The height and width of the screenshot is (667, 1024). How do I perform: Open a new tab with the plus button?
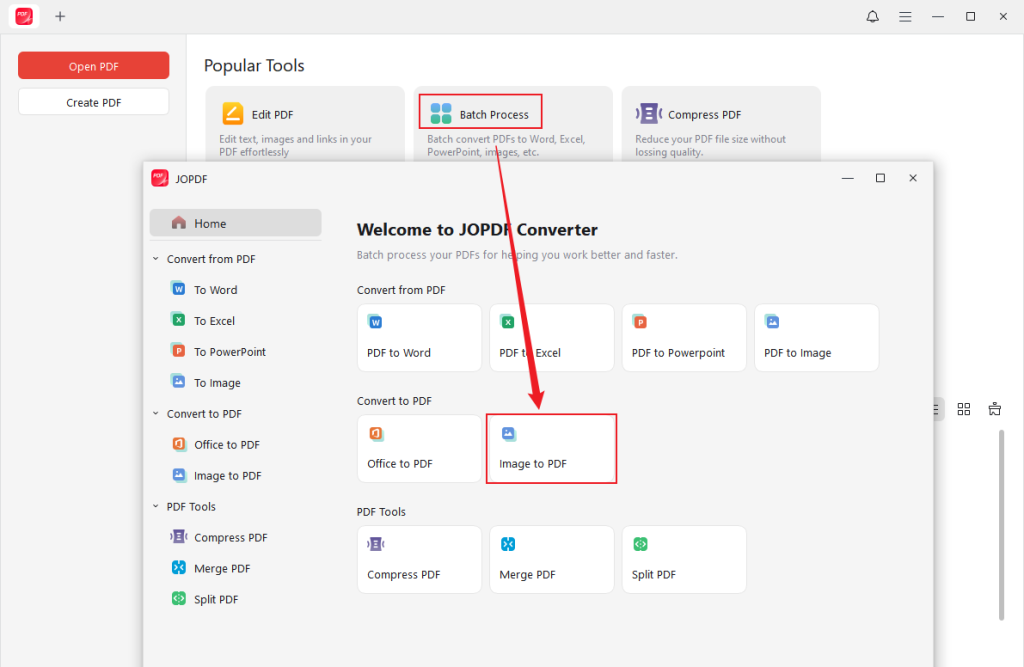(60, 16)
